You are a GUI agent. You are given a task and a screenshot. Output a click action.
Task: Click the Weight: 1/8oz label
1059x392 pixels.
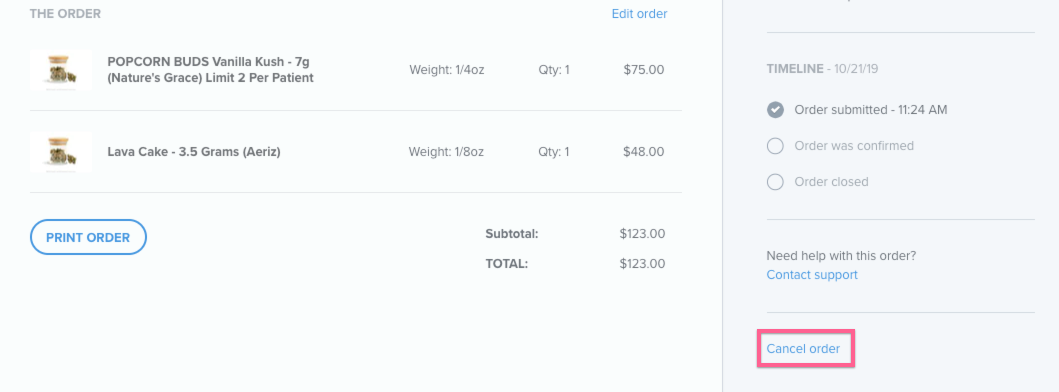[x=446, y=151]
